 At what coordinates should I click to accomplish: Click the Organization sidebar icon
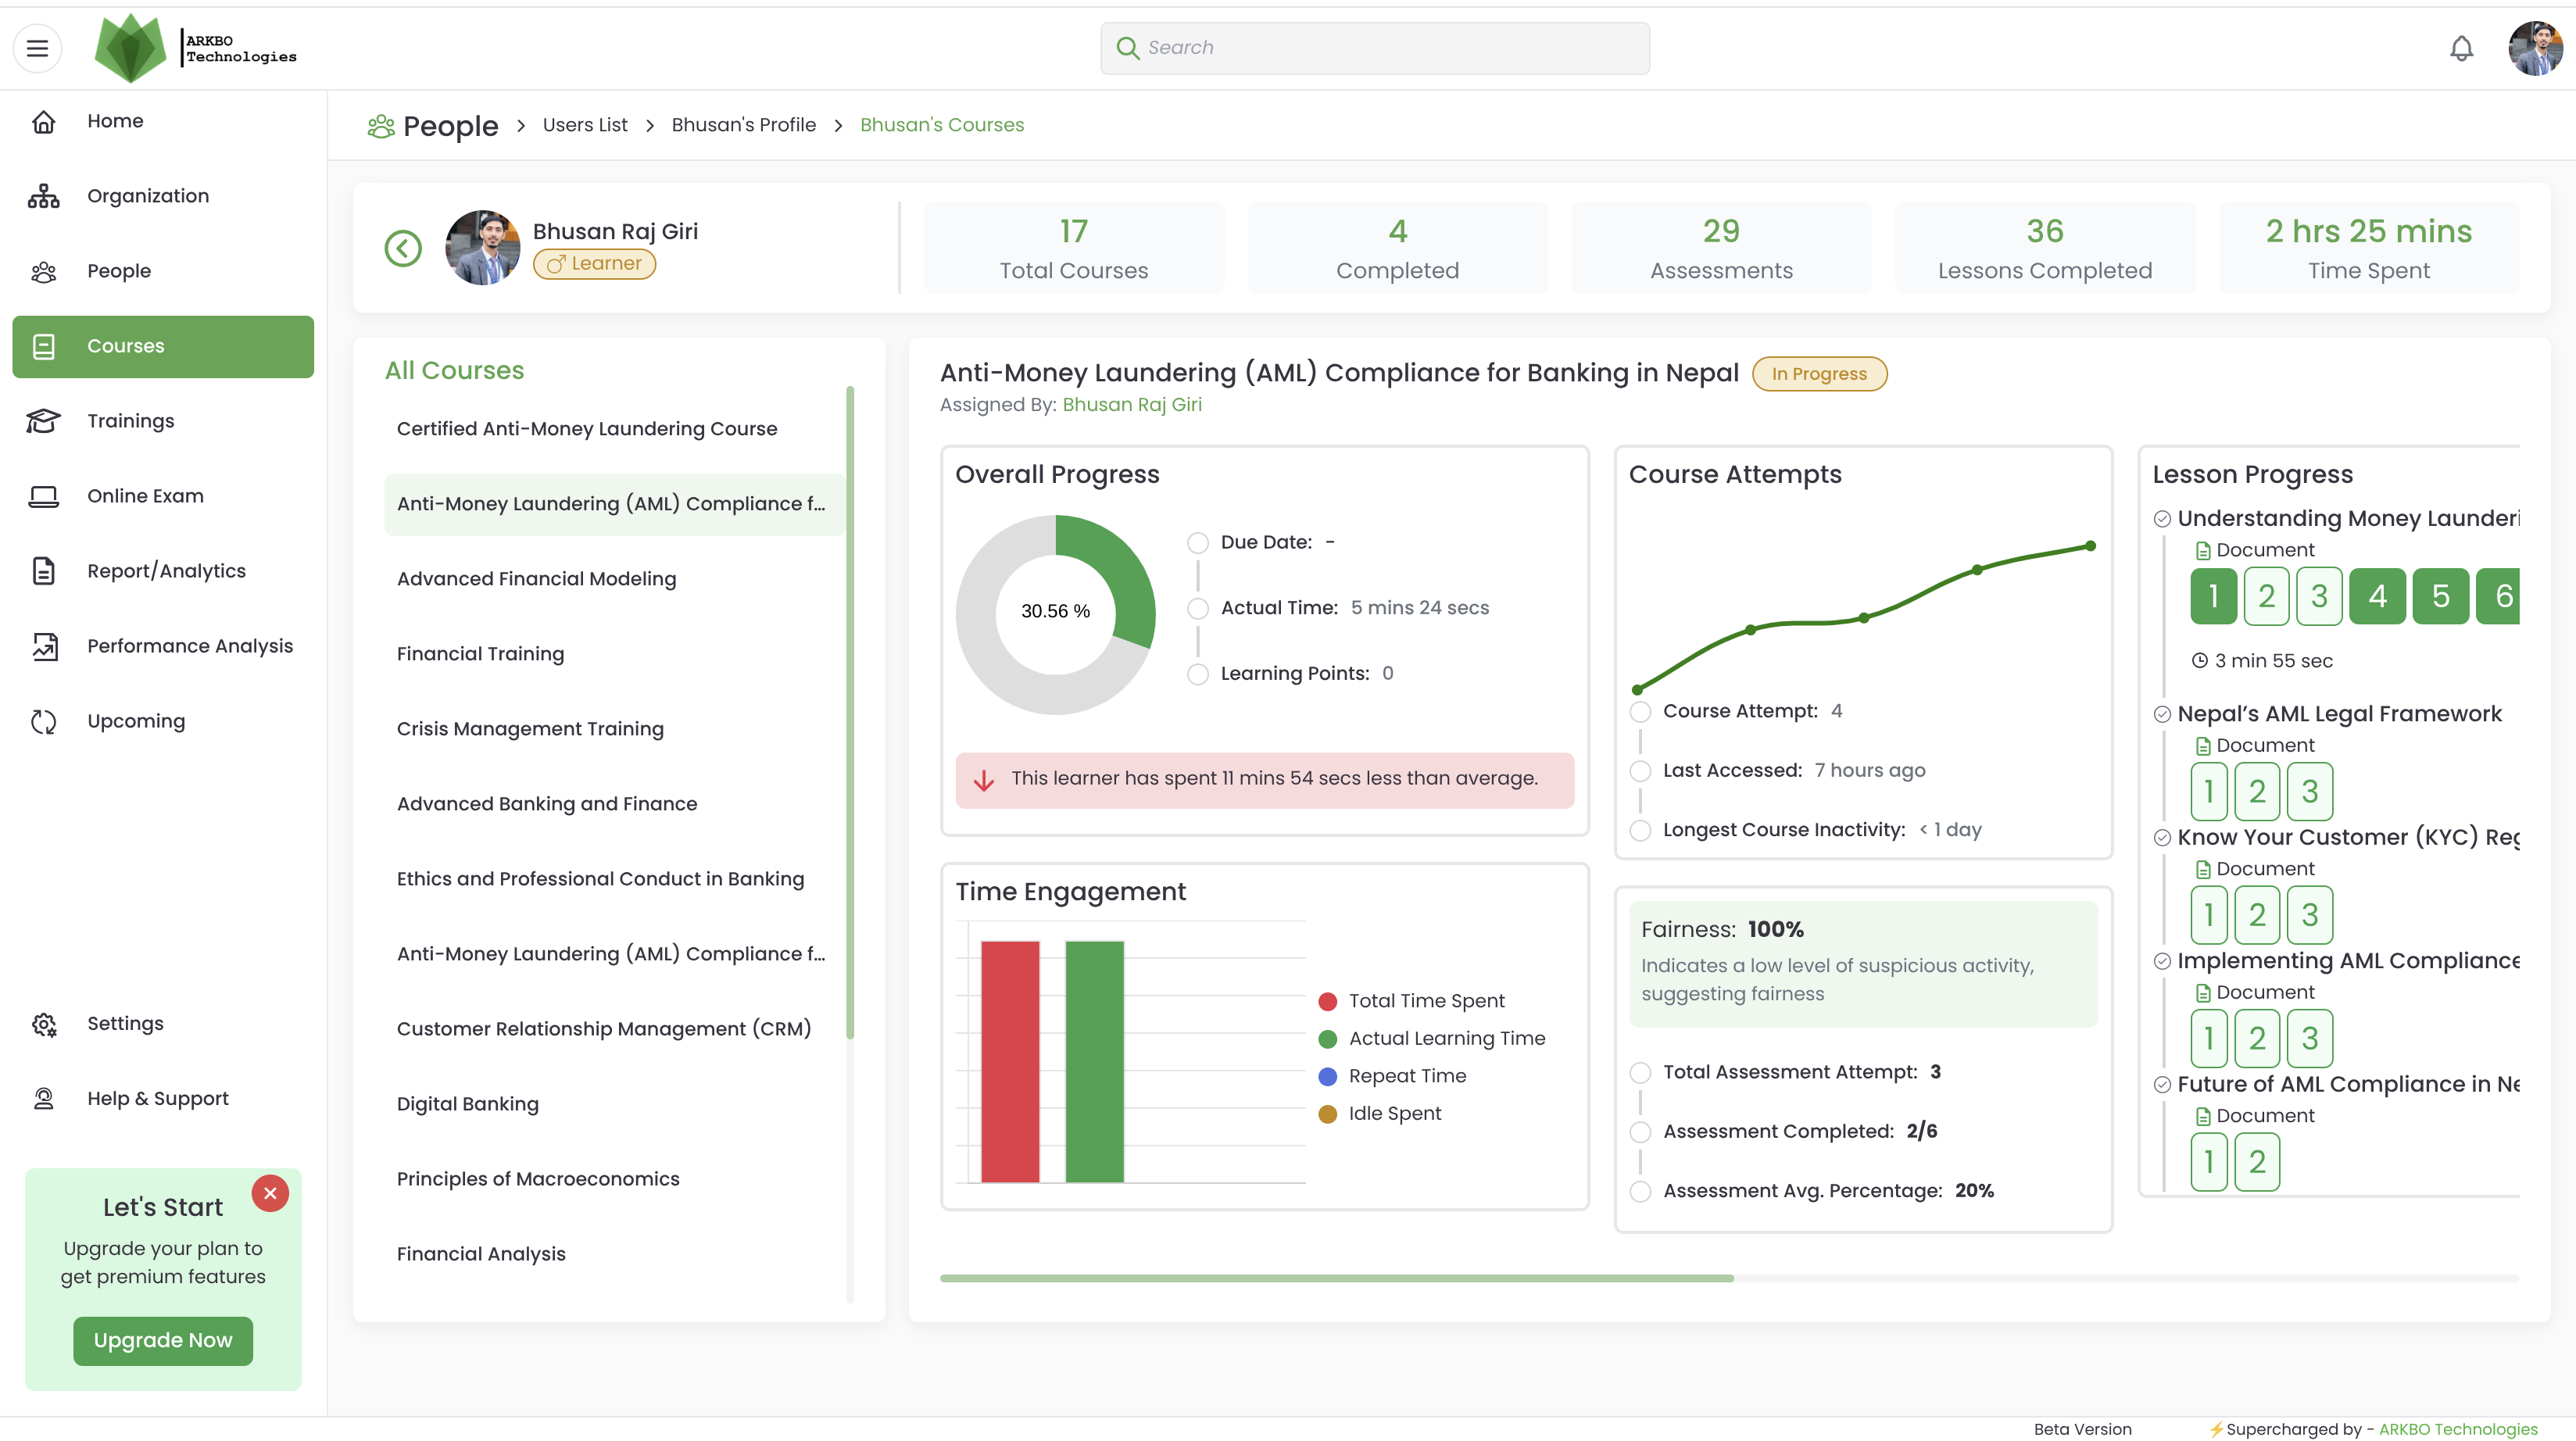click(x=43, y=196)
